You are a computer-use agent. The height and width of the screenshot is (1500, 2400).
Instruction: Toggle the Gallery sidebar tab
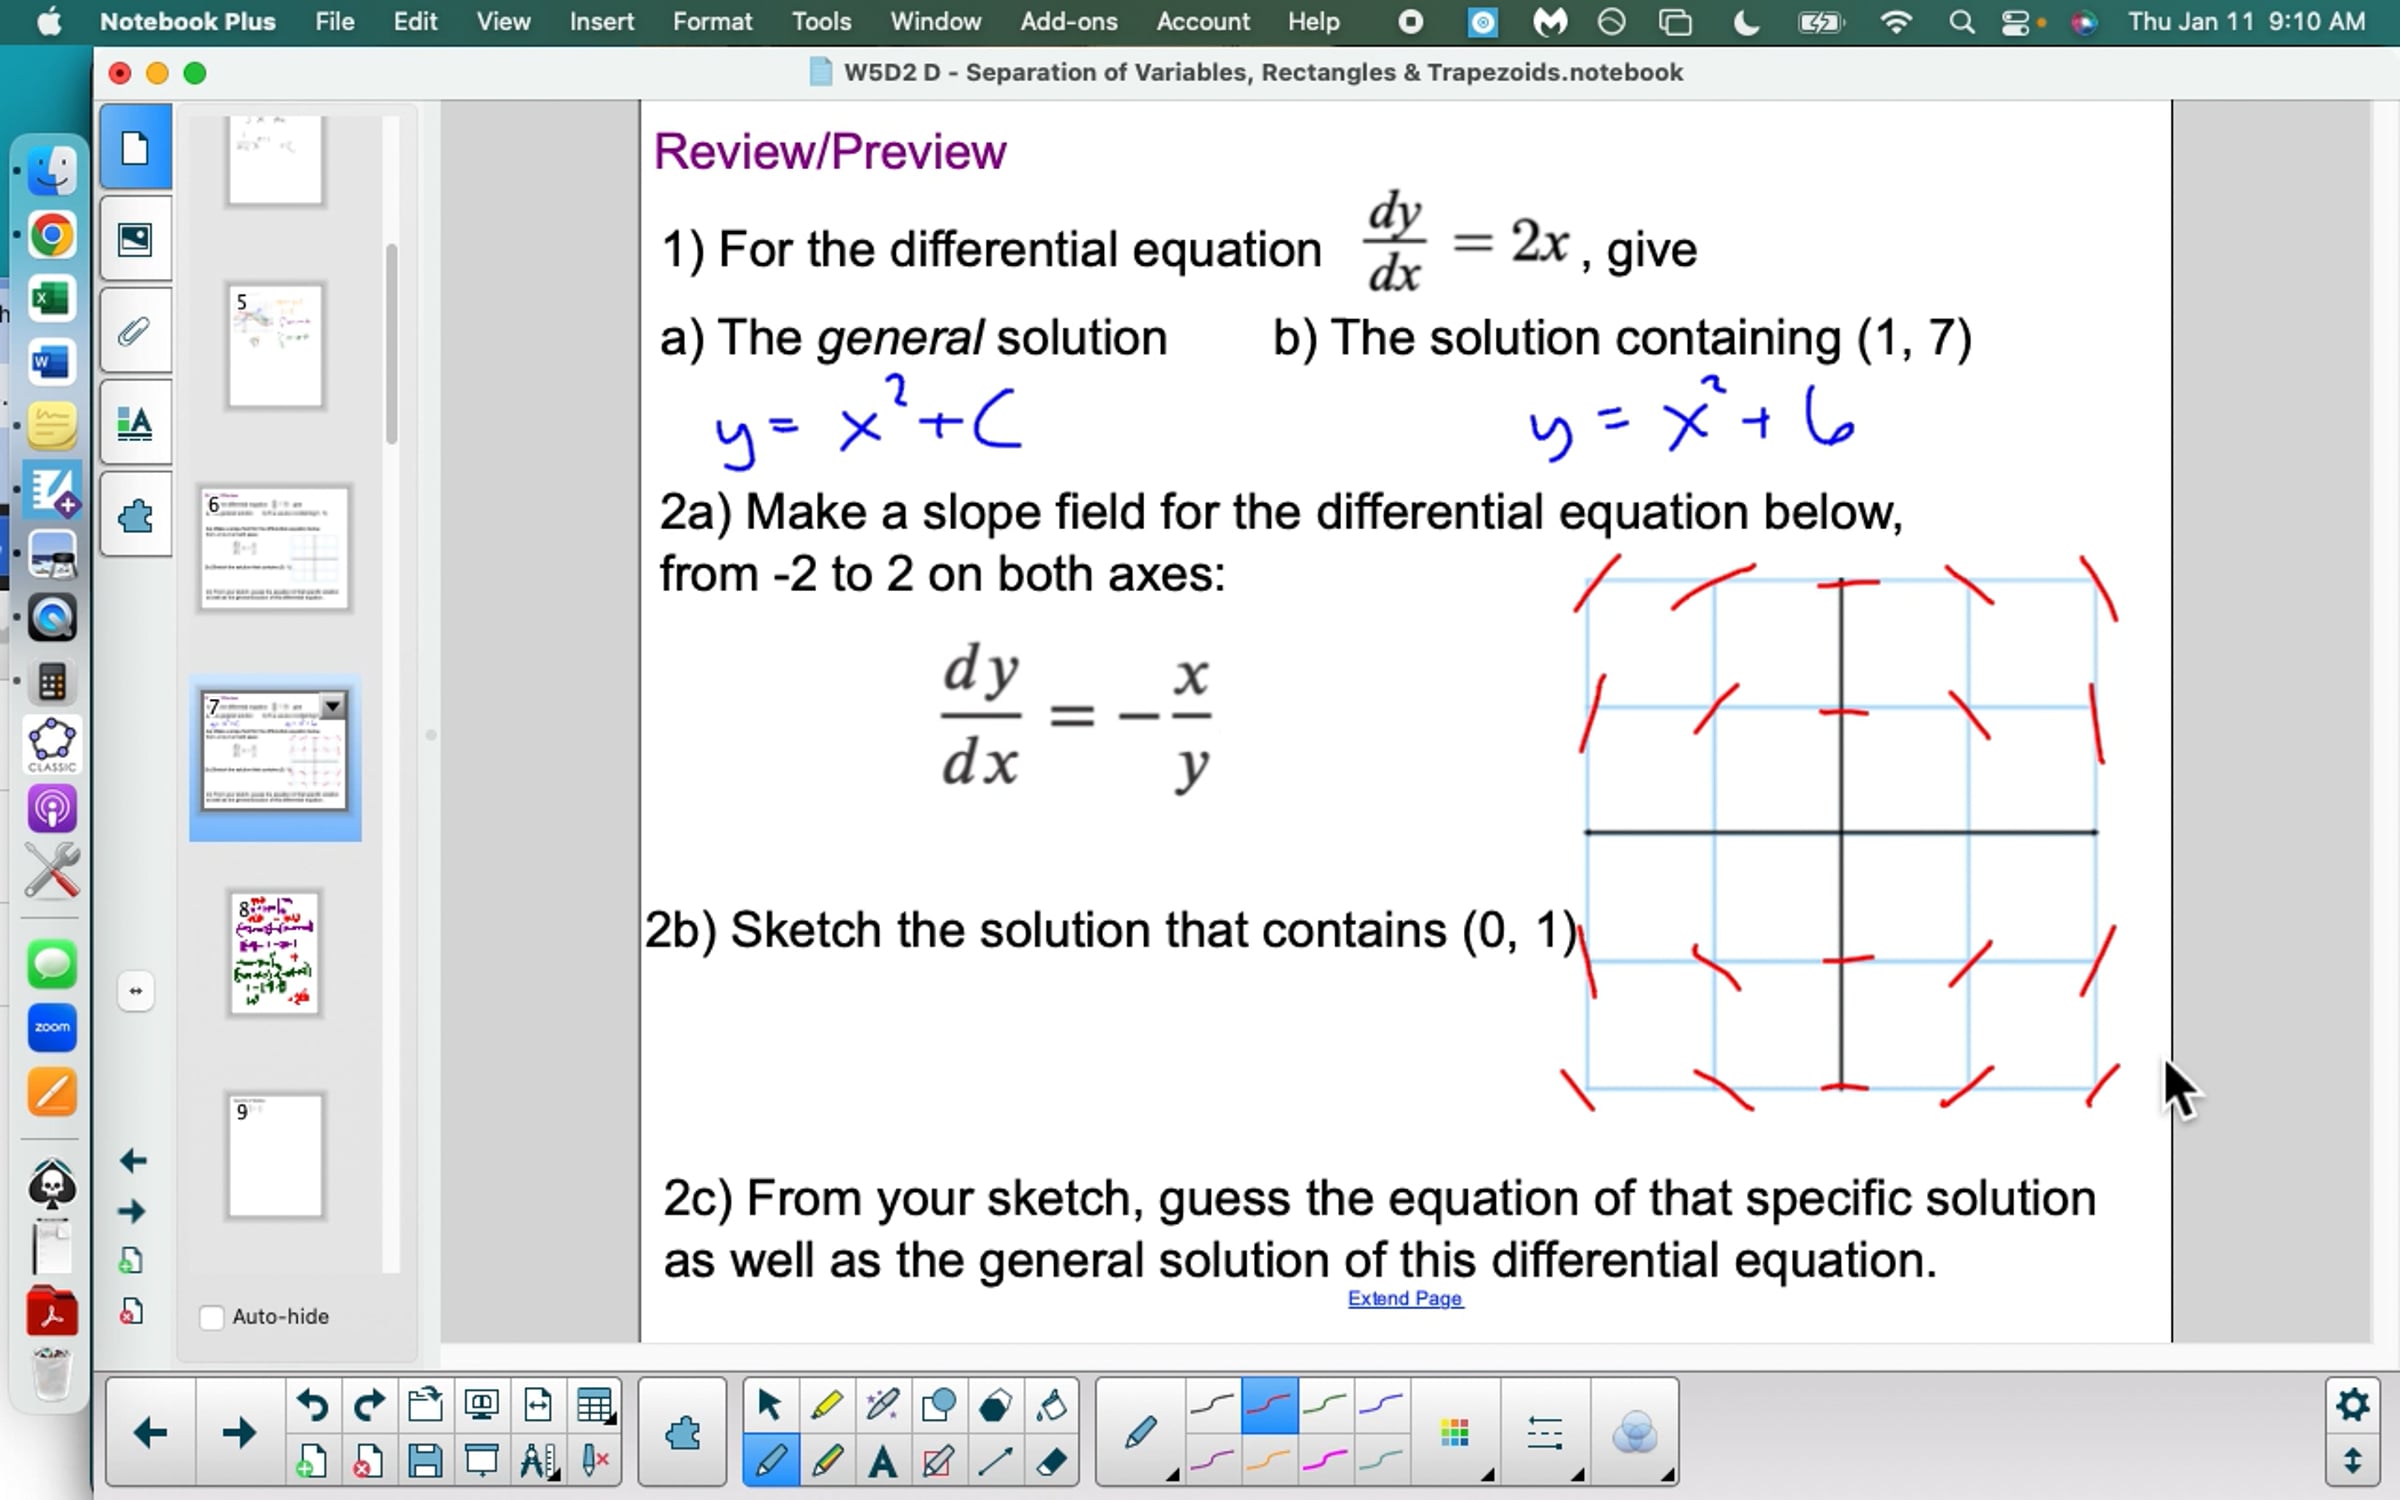point(135,240)
